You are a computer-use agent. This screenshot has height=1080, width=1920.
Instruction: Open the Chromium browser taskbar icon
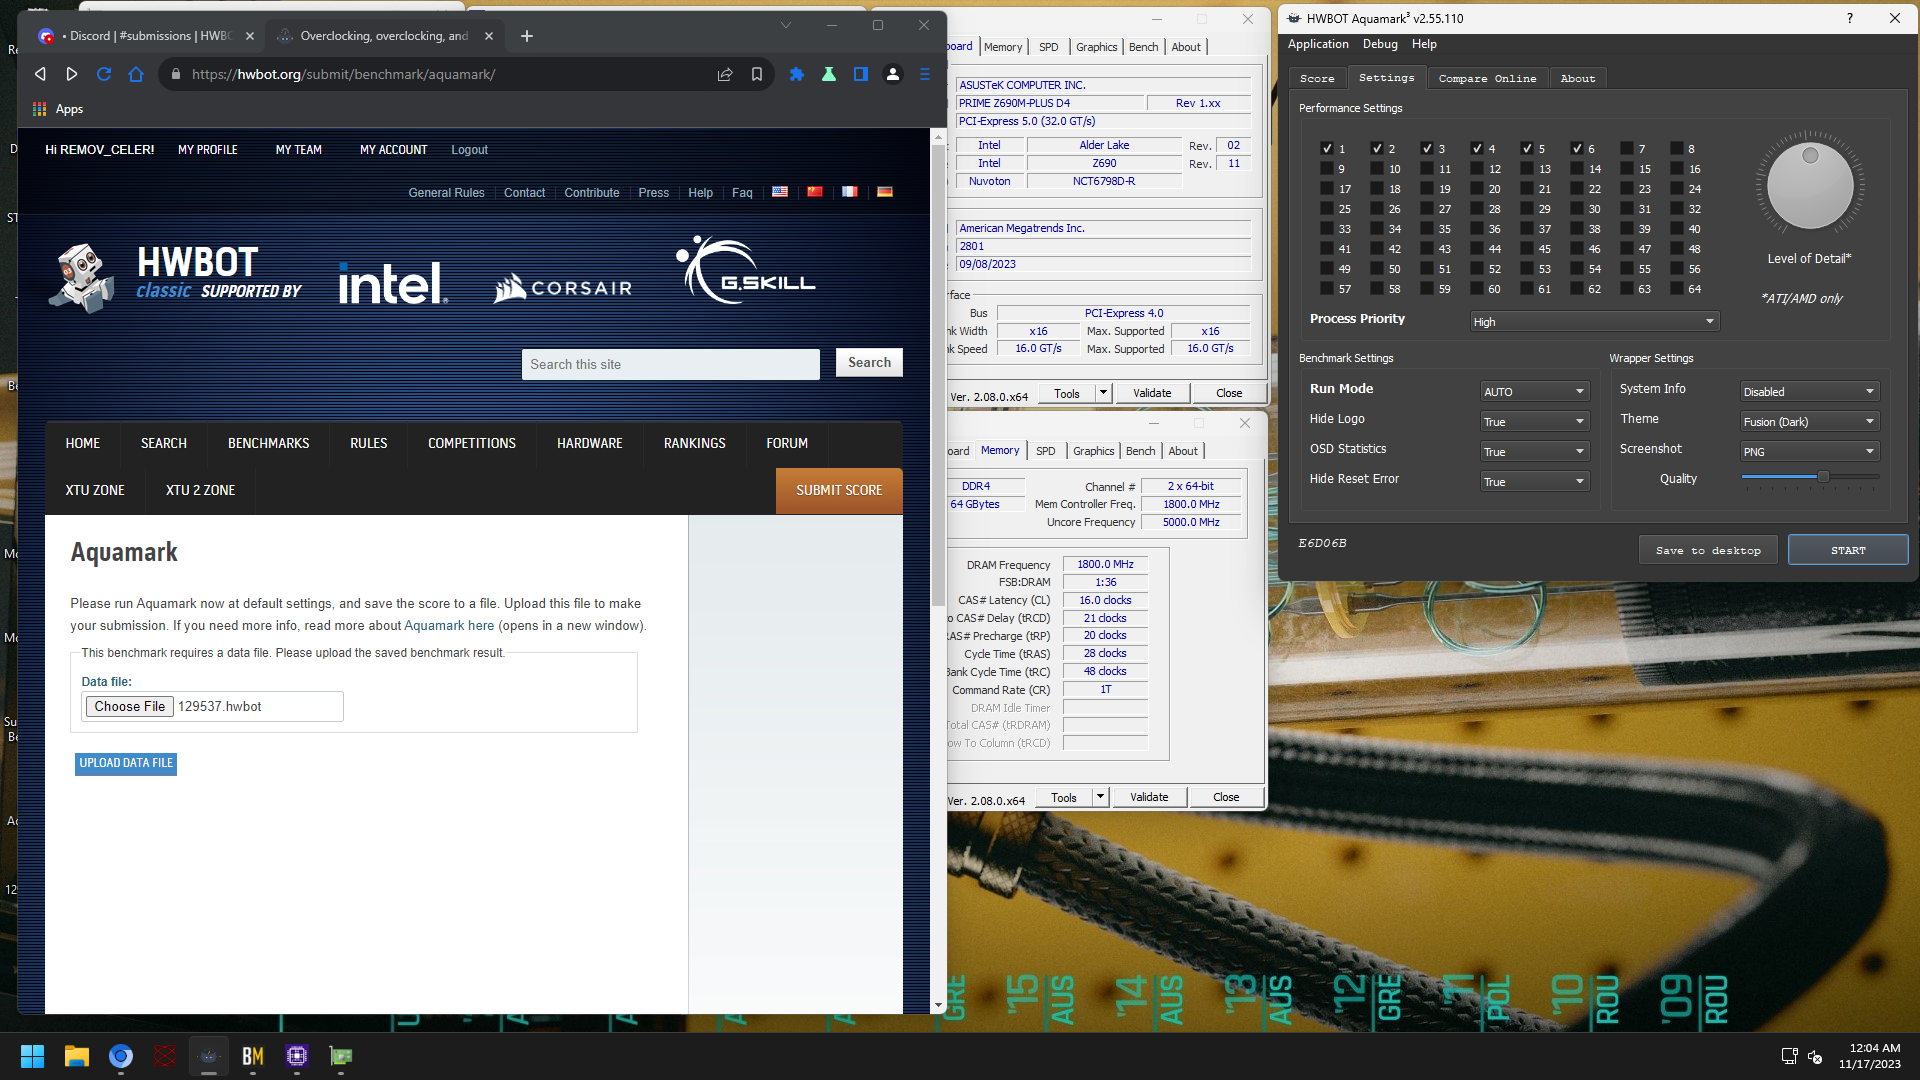click(121, 1056)
